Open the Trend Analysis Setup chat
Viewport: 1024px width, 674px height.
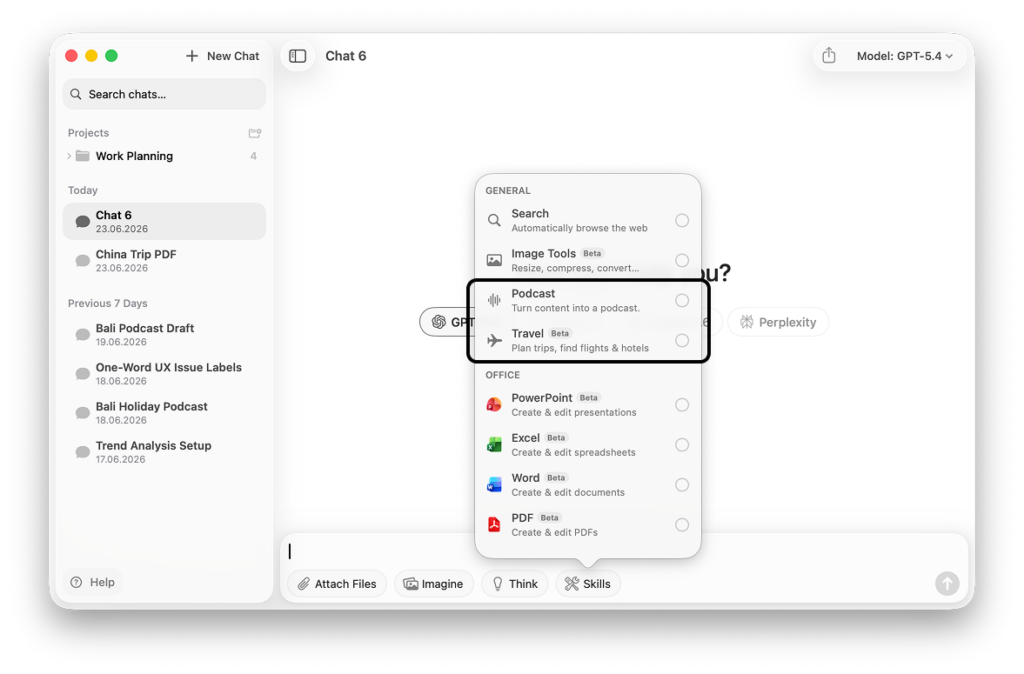click(x=165, y=452)
